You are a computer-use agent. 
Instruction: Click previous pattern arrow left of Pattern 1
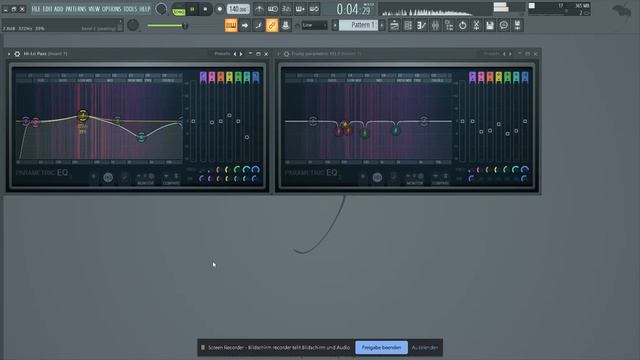pos(335,25)
